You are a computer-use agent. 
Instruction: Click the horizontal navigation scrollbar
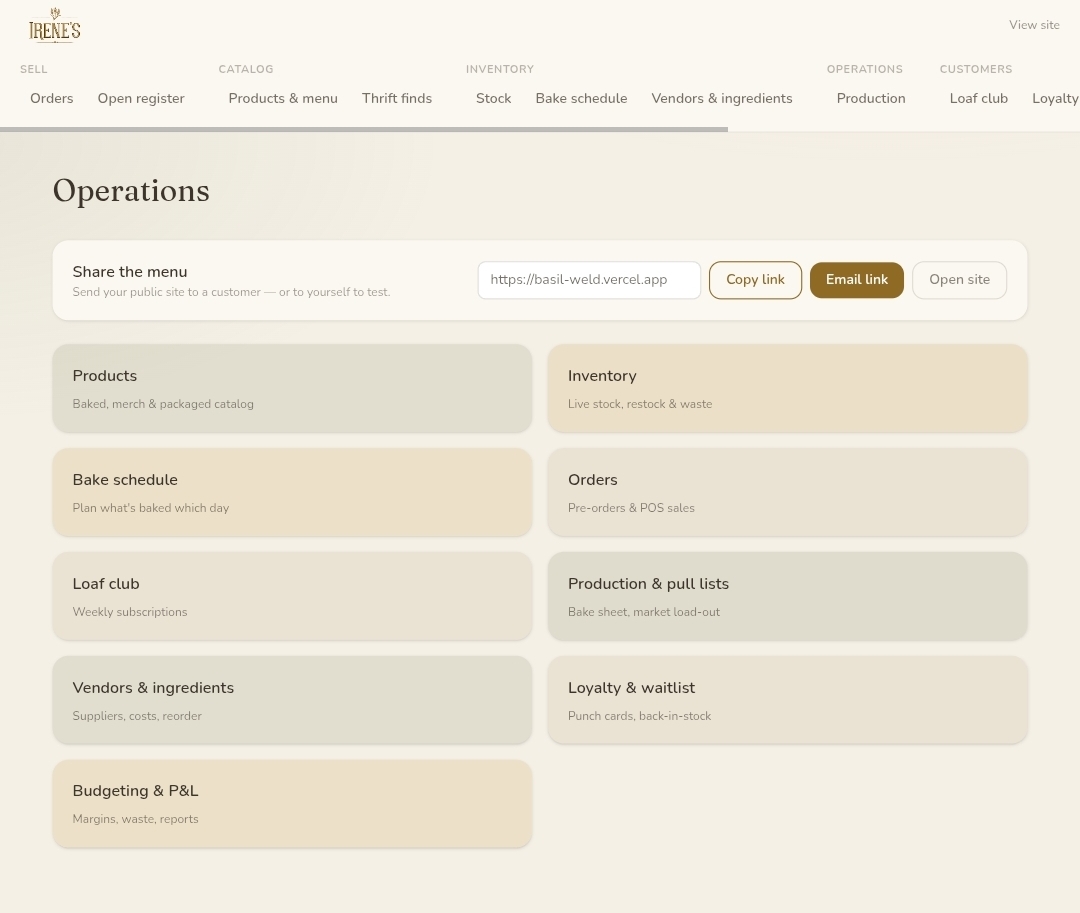(364, 129)
